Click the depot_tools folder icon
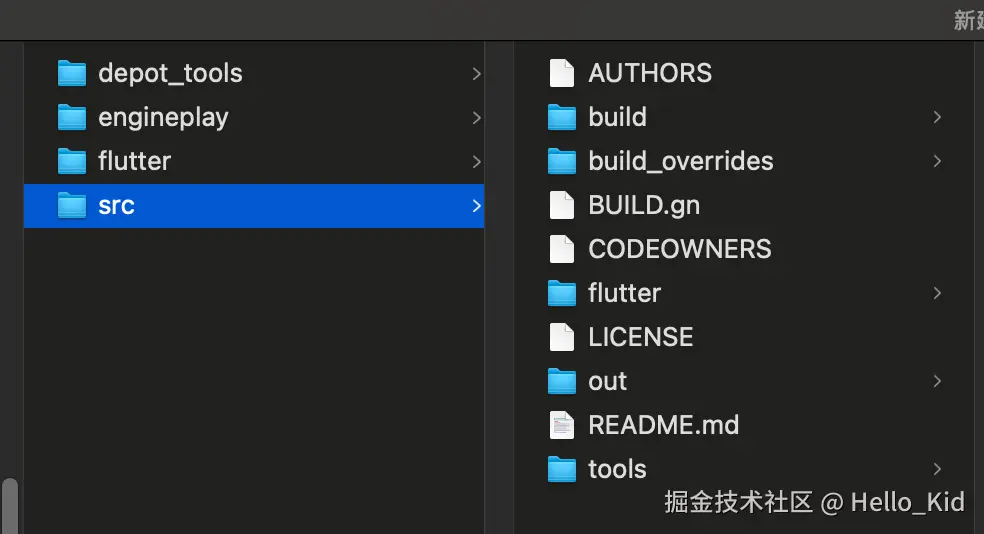The width and height of the screenshot is (984, 534). click(x=72, y=73)
